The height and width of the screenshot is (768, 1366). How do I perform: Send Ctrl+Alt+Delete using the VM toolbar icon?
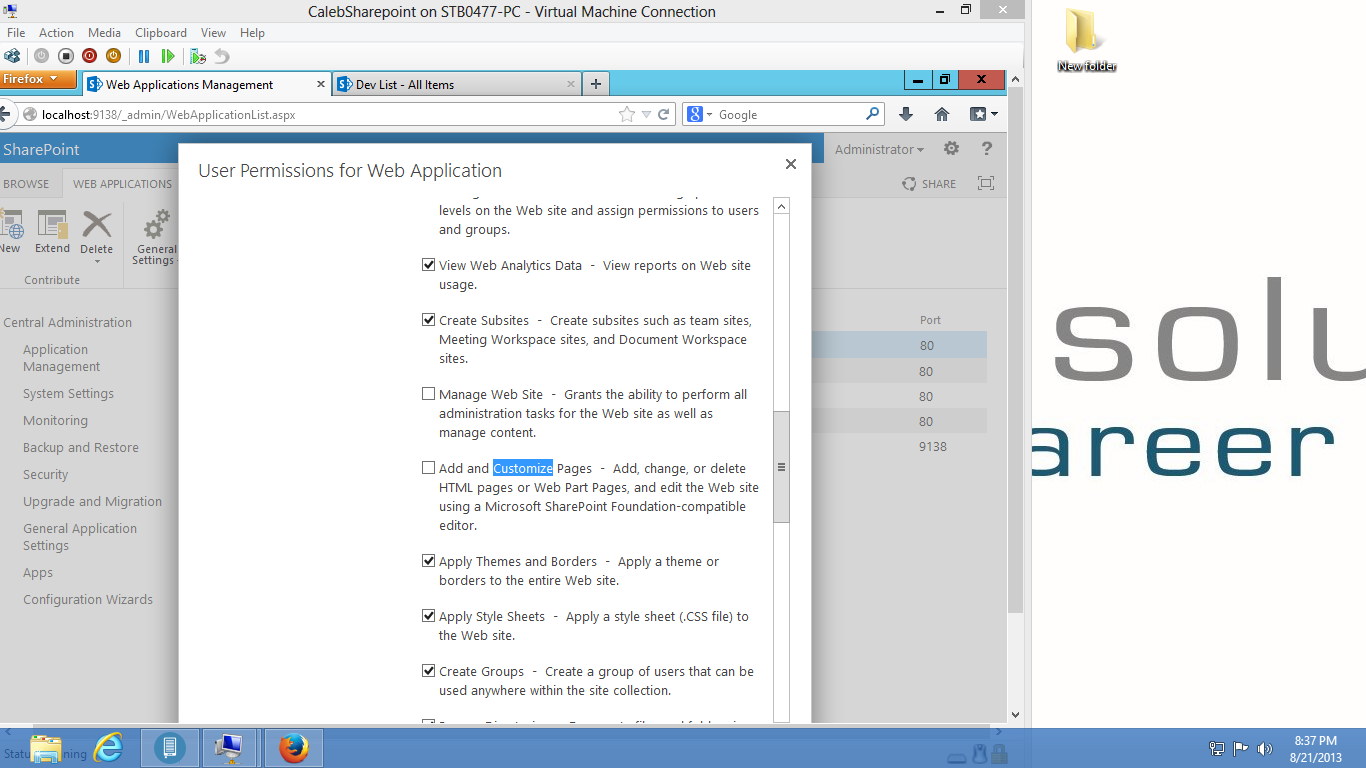coord(12,57)
